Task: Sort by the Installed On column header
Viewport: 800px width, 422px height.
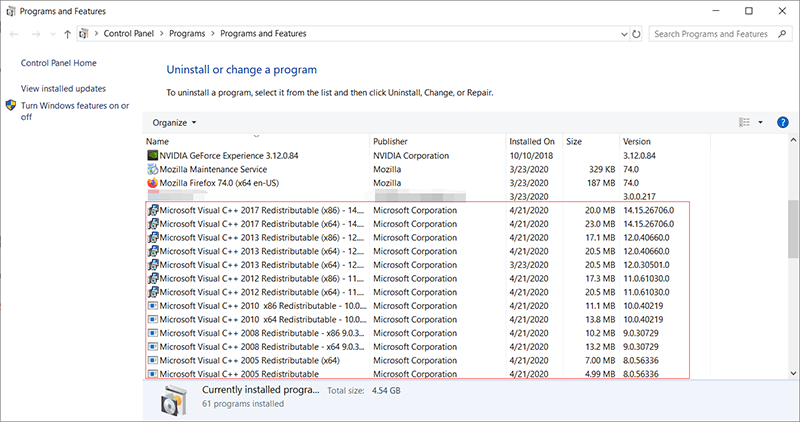Action: [x=534, y=141]
